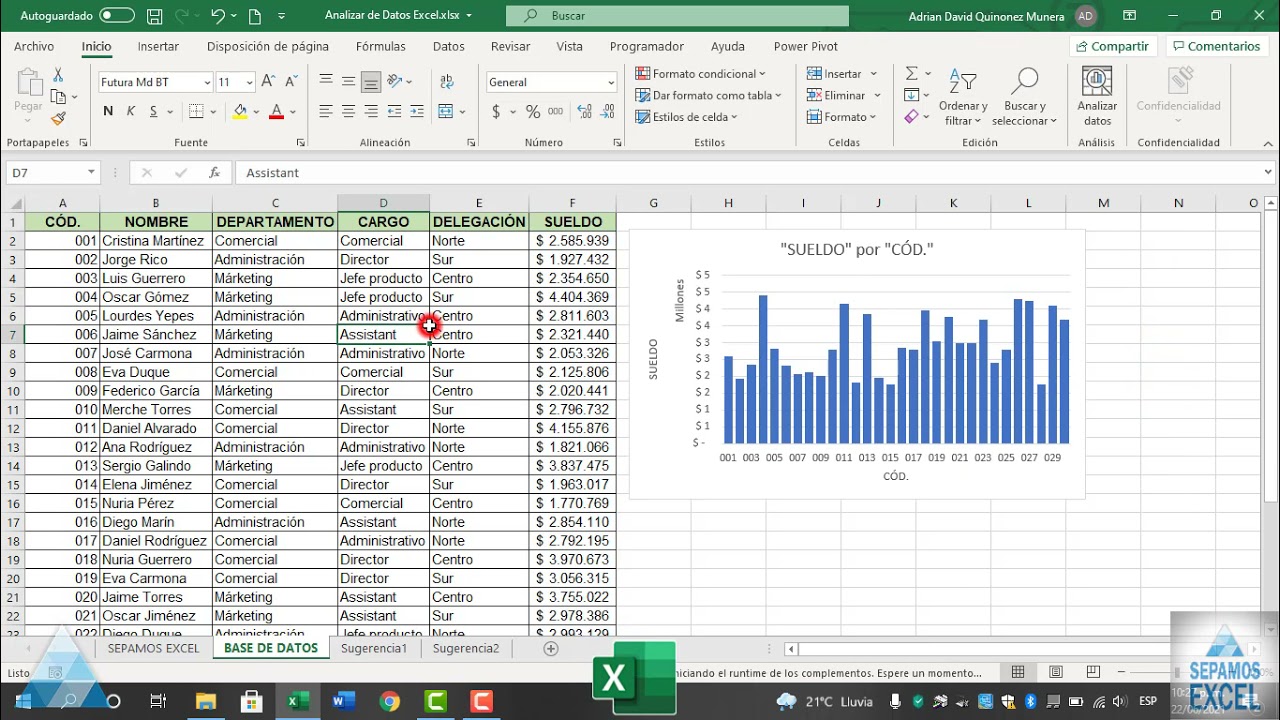This screenshot has height=720, width=1280.
Task: Click the Cut scissors icon
Action: click(58, 75)
